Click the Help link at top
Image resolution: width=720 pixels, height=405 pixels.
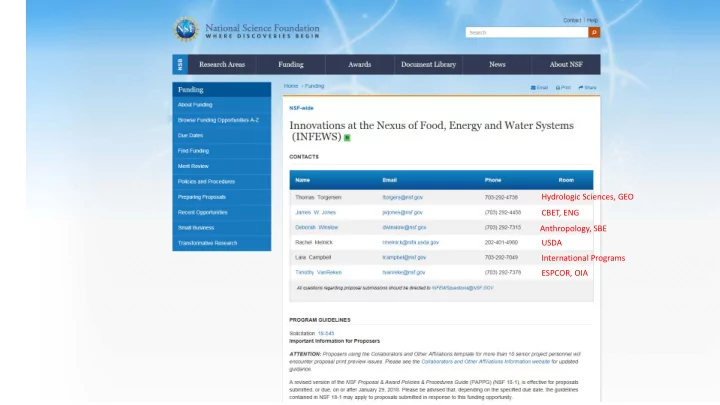pos(592,20)
